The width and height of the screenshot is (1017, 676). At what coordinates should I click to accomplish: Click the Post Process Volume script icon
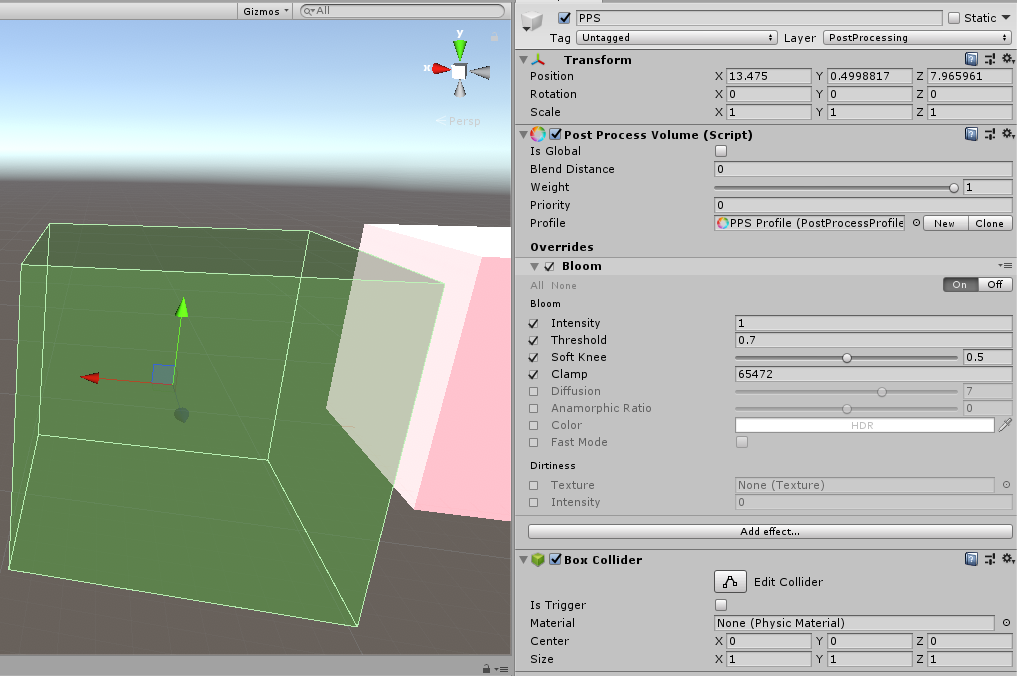click(536, 134)
